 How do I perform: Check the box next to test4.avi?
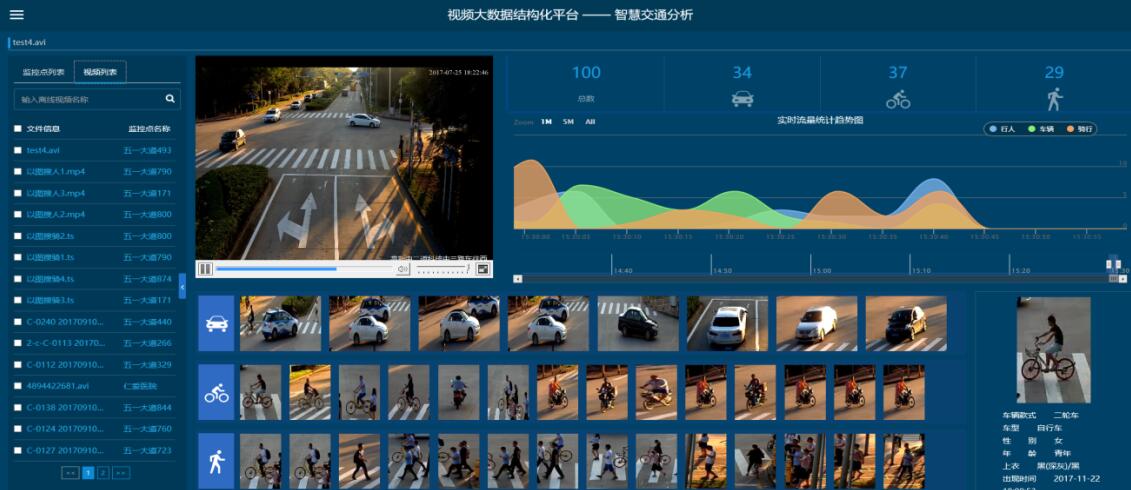point(18,150)
